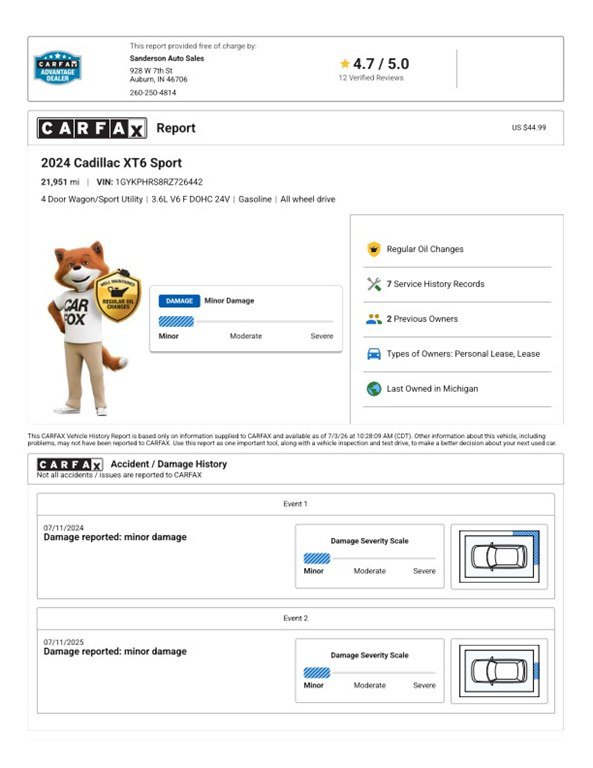Viewport: 593px width, 768px height.
Task: Click the Regular Oil Changes crown shield icon
Action: coord(374,249)
